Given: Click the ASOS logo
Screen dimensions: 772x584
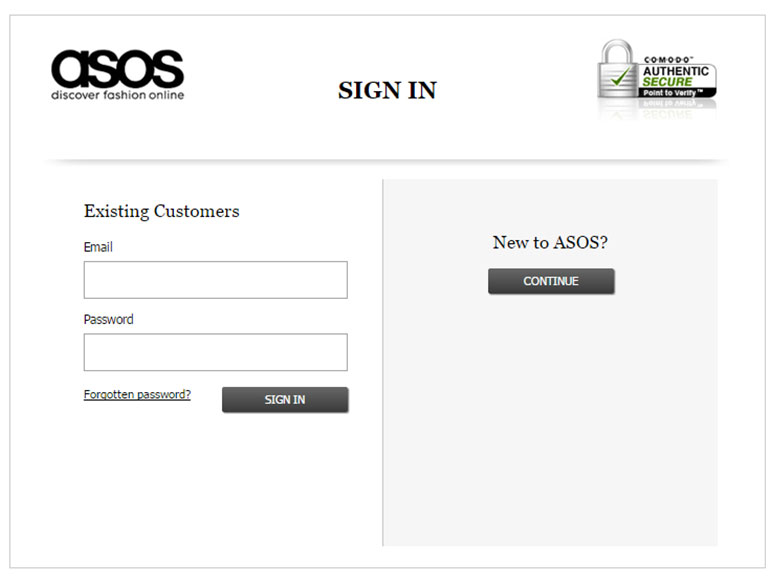Looking at the screenshot, I should pos(117,74).
